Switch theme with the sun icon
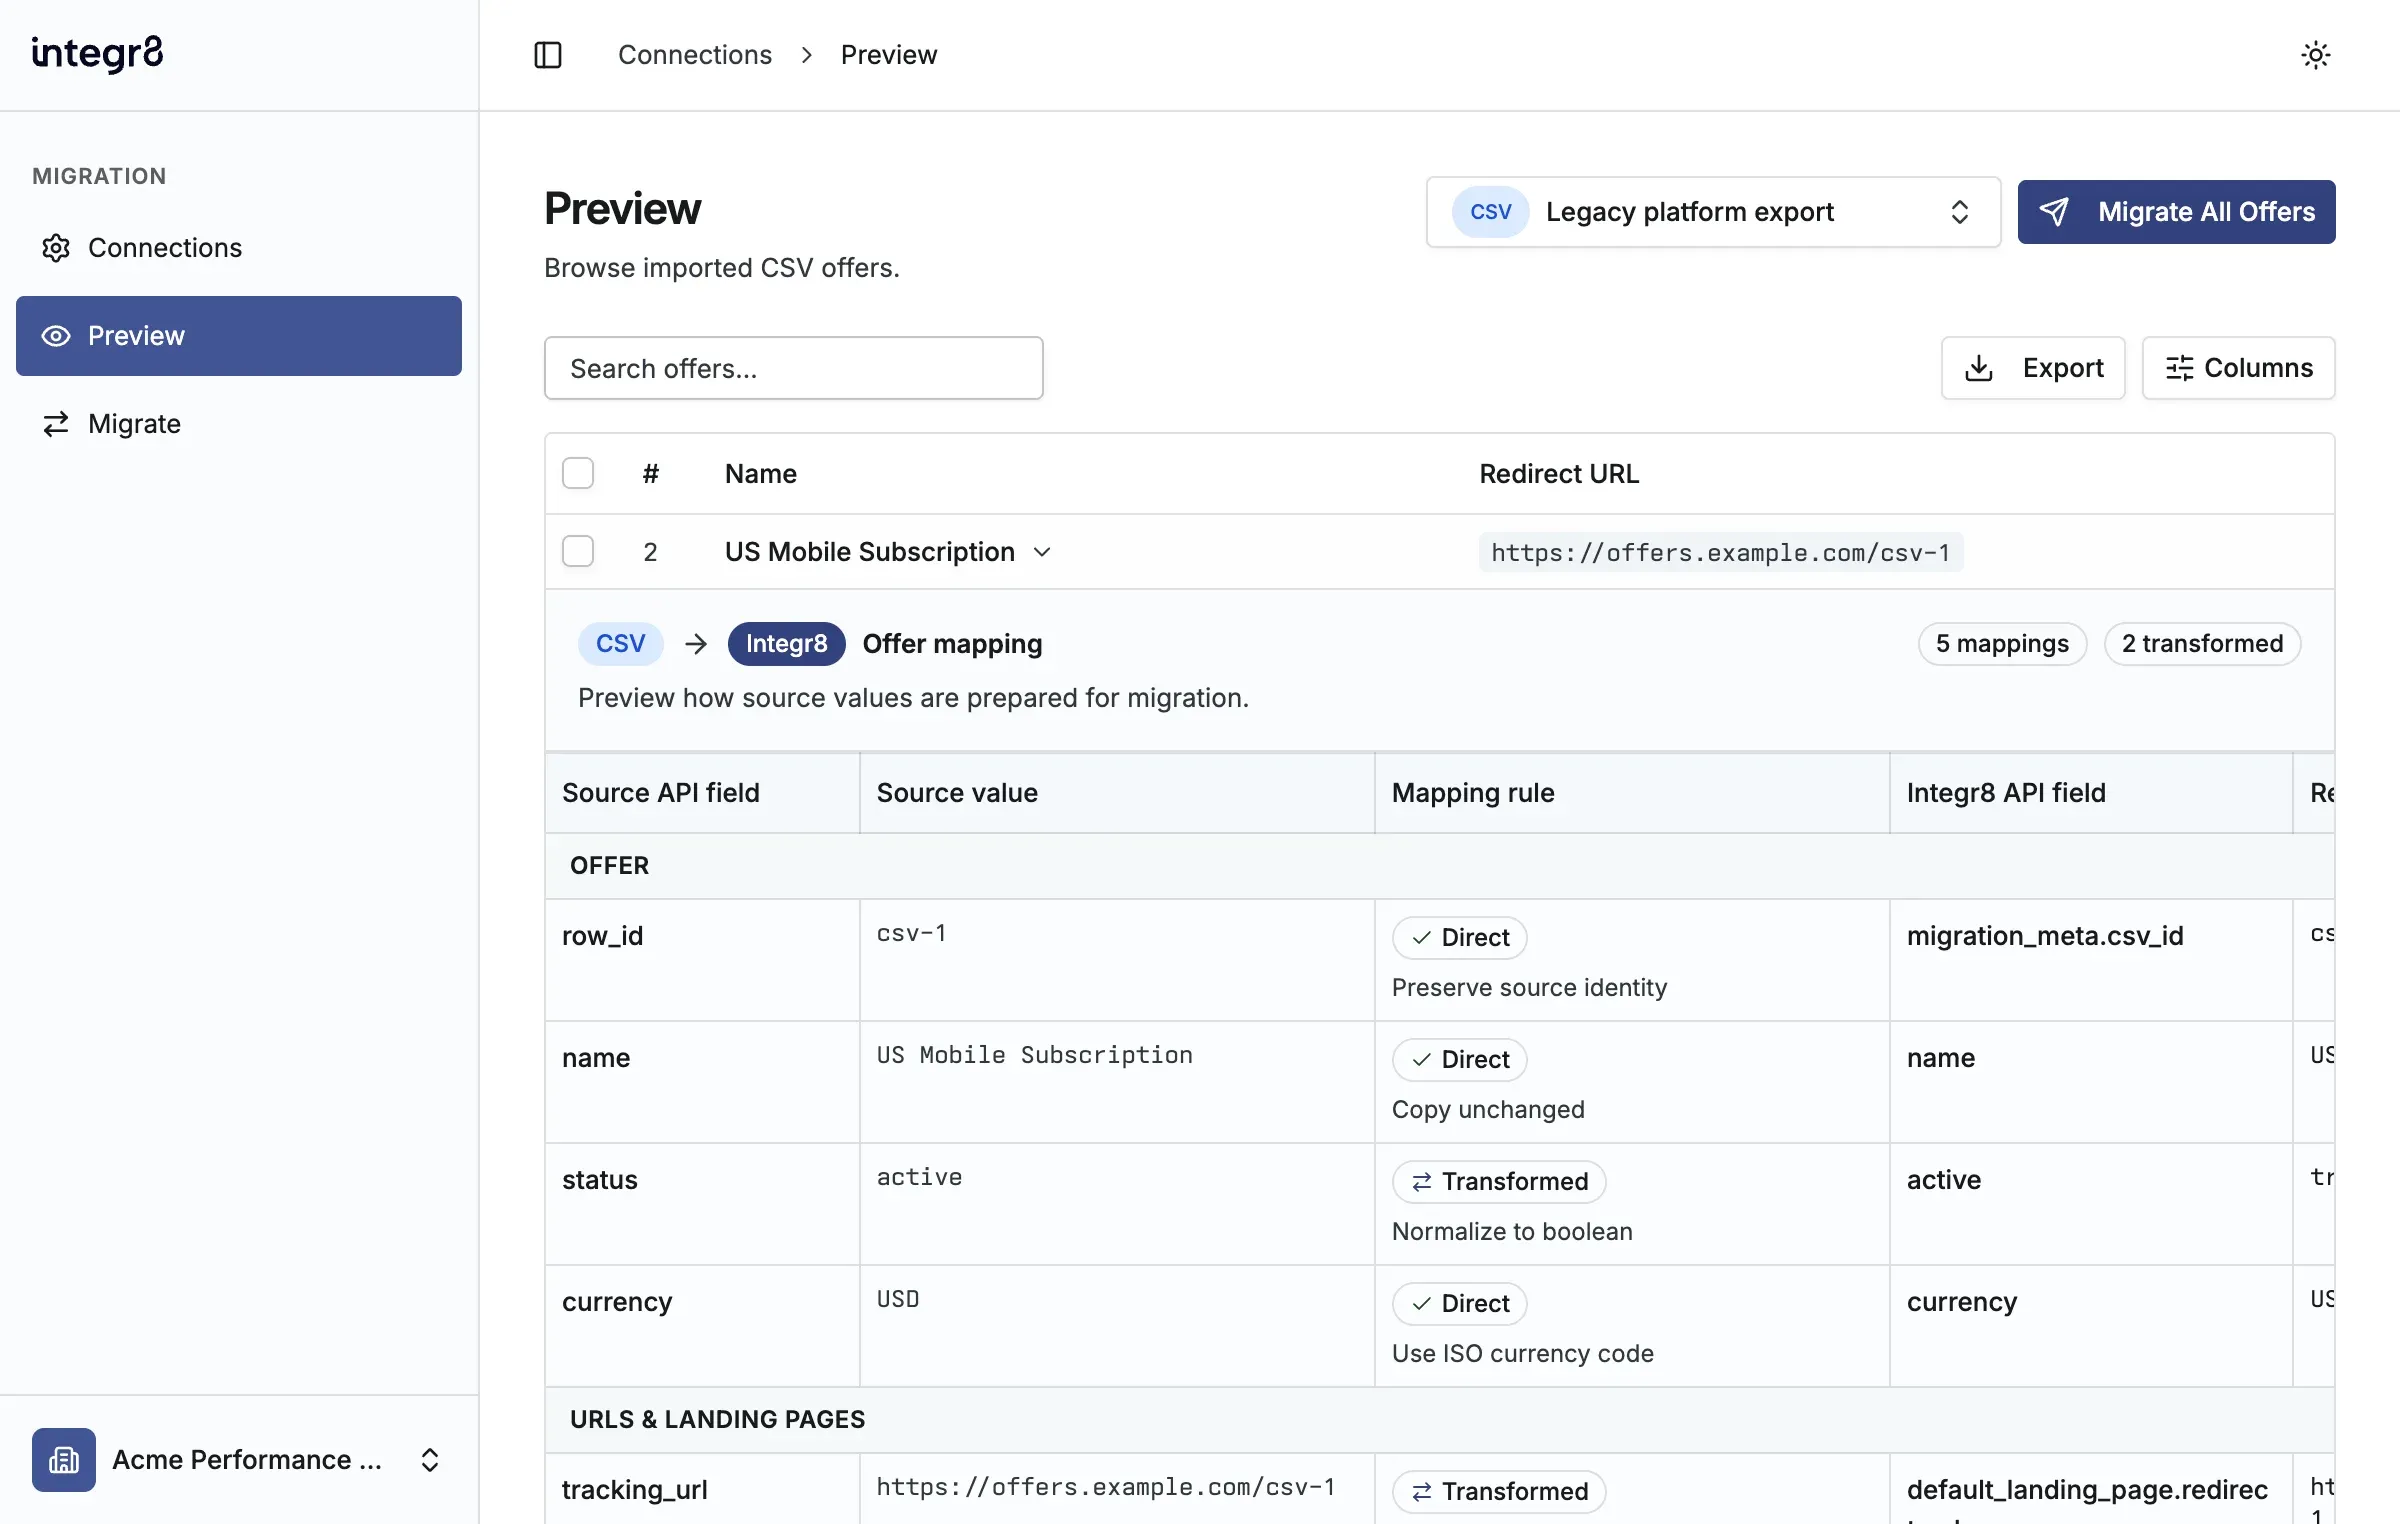 click(x=2316, y=55)
